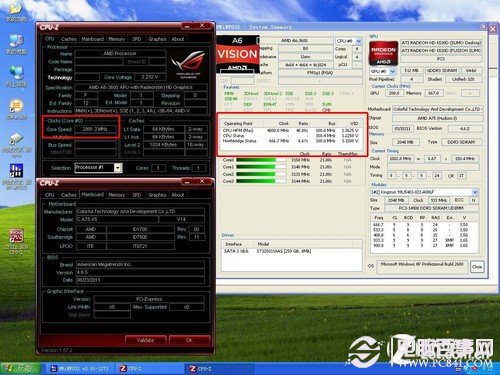Click the VID column header
500x375 pixels.
[x=354, y=123]
